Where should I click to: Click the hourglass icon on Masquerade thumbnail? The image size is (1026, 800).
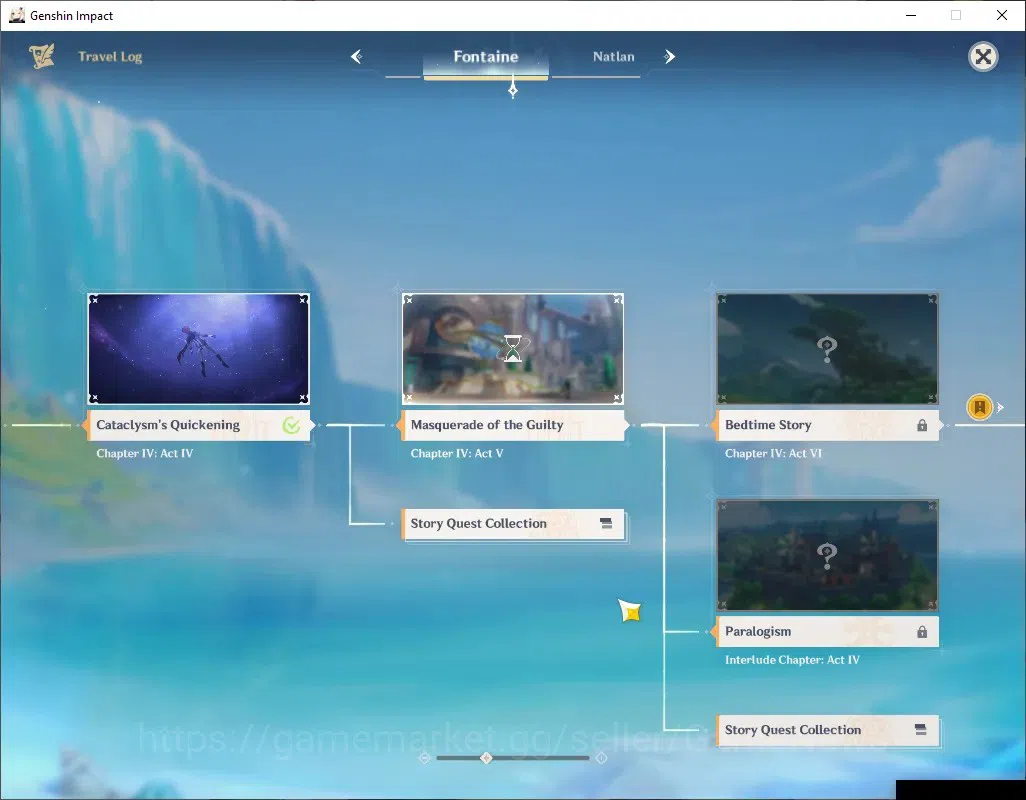point(513,349)
